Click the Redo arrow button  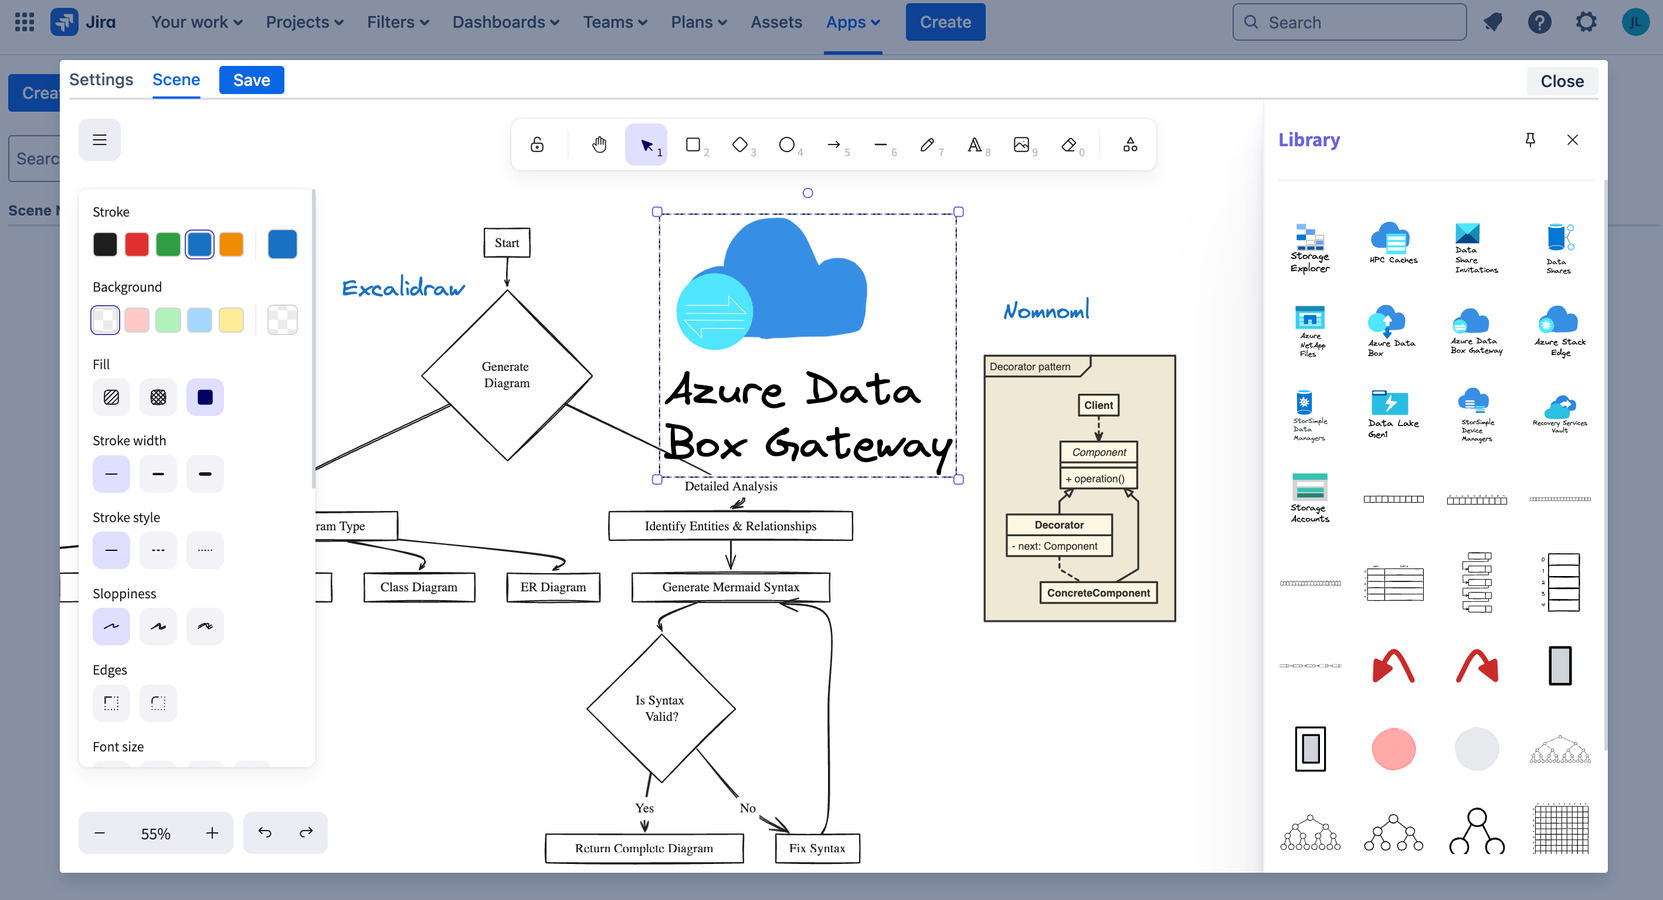pyautogui.click(x=306, y=832)
